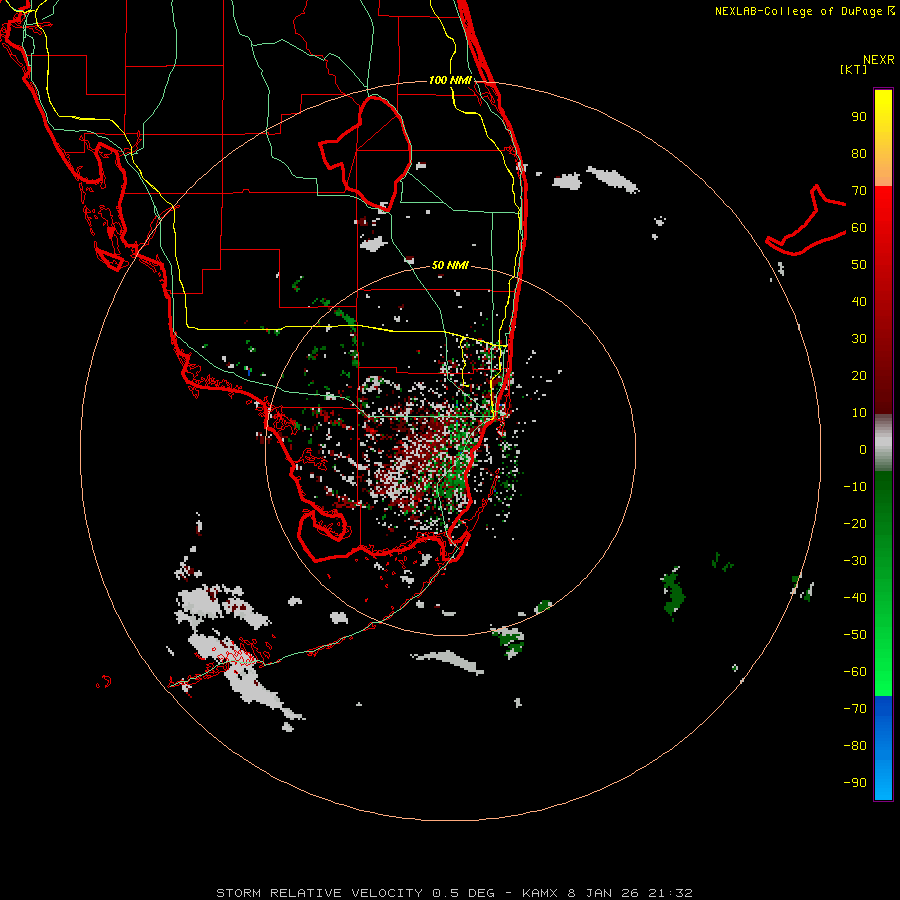Click the 50 NMI range ring label

[x=450, y=265]
